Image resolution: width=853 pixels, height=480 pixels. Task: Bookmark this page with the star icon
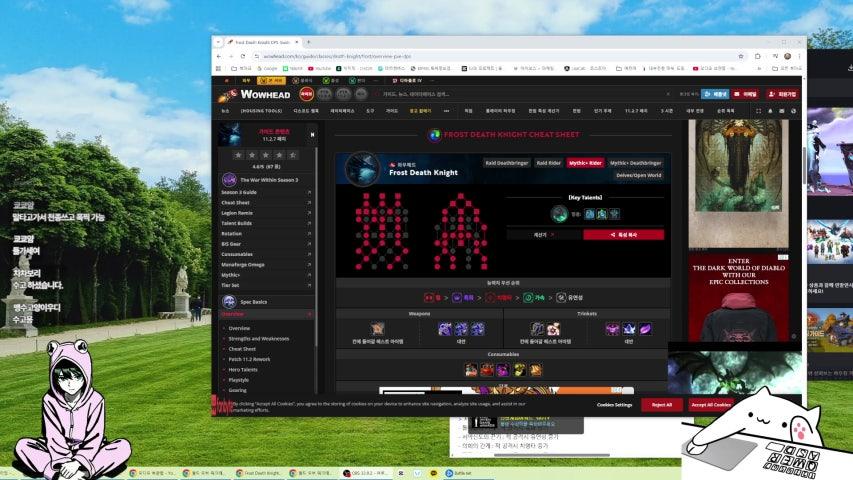[x=741, y=56]
